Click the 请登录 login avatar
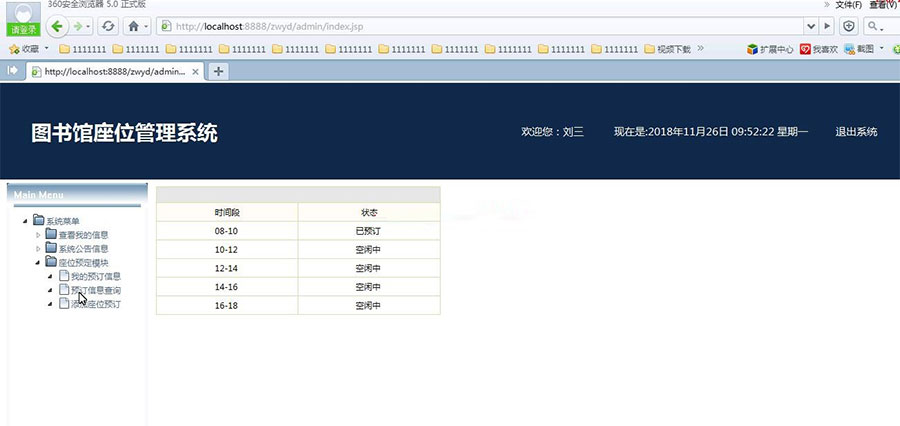Screen dimensions: 900x426 pos(24,18)
